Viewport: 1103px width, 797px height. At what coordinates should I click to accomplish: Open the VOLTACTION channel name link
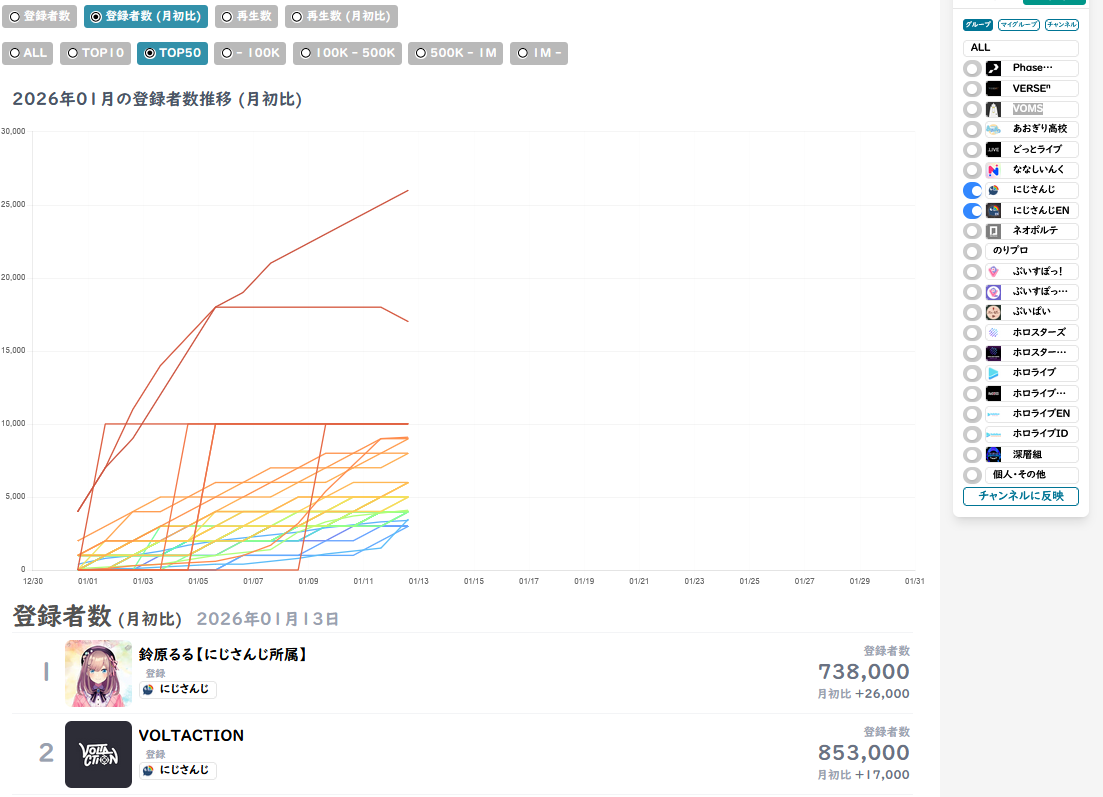point(191,735)
